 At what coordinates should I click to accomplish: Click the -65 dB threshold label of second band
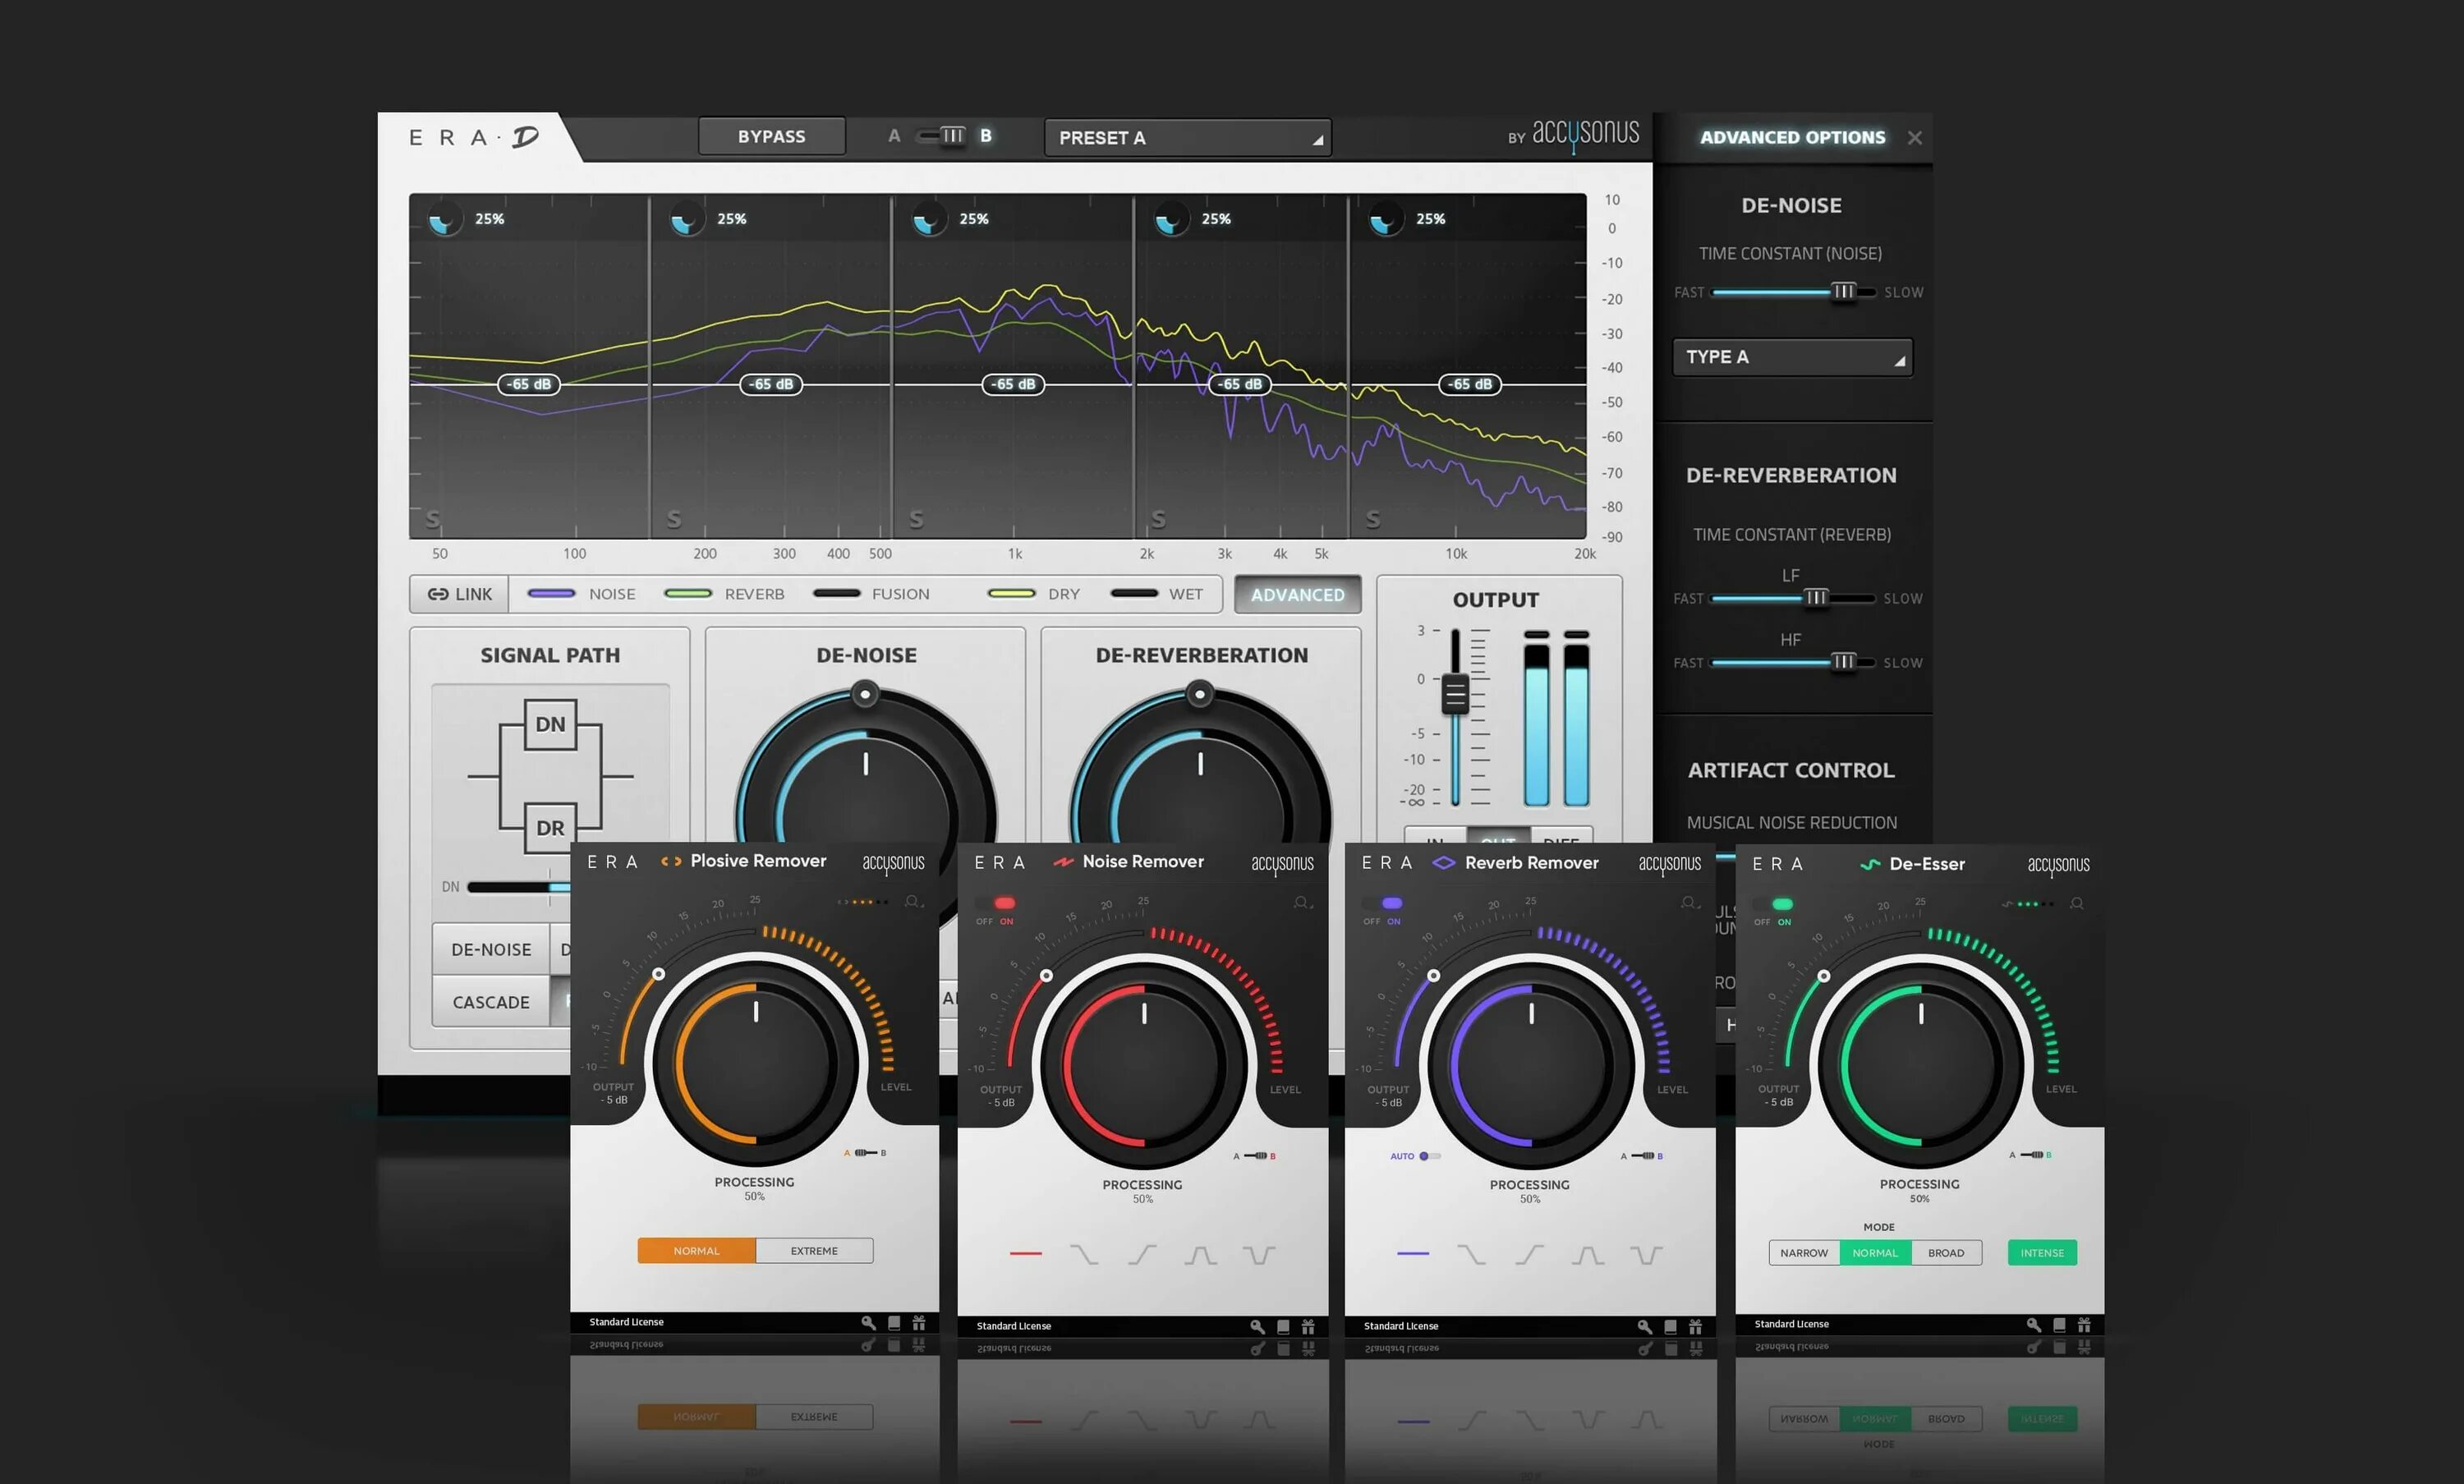pos(771,384)
